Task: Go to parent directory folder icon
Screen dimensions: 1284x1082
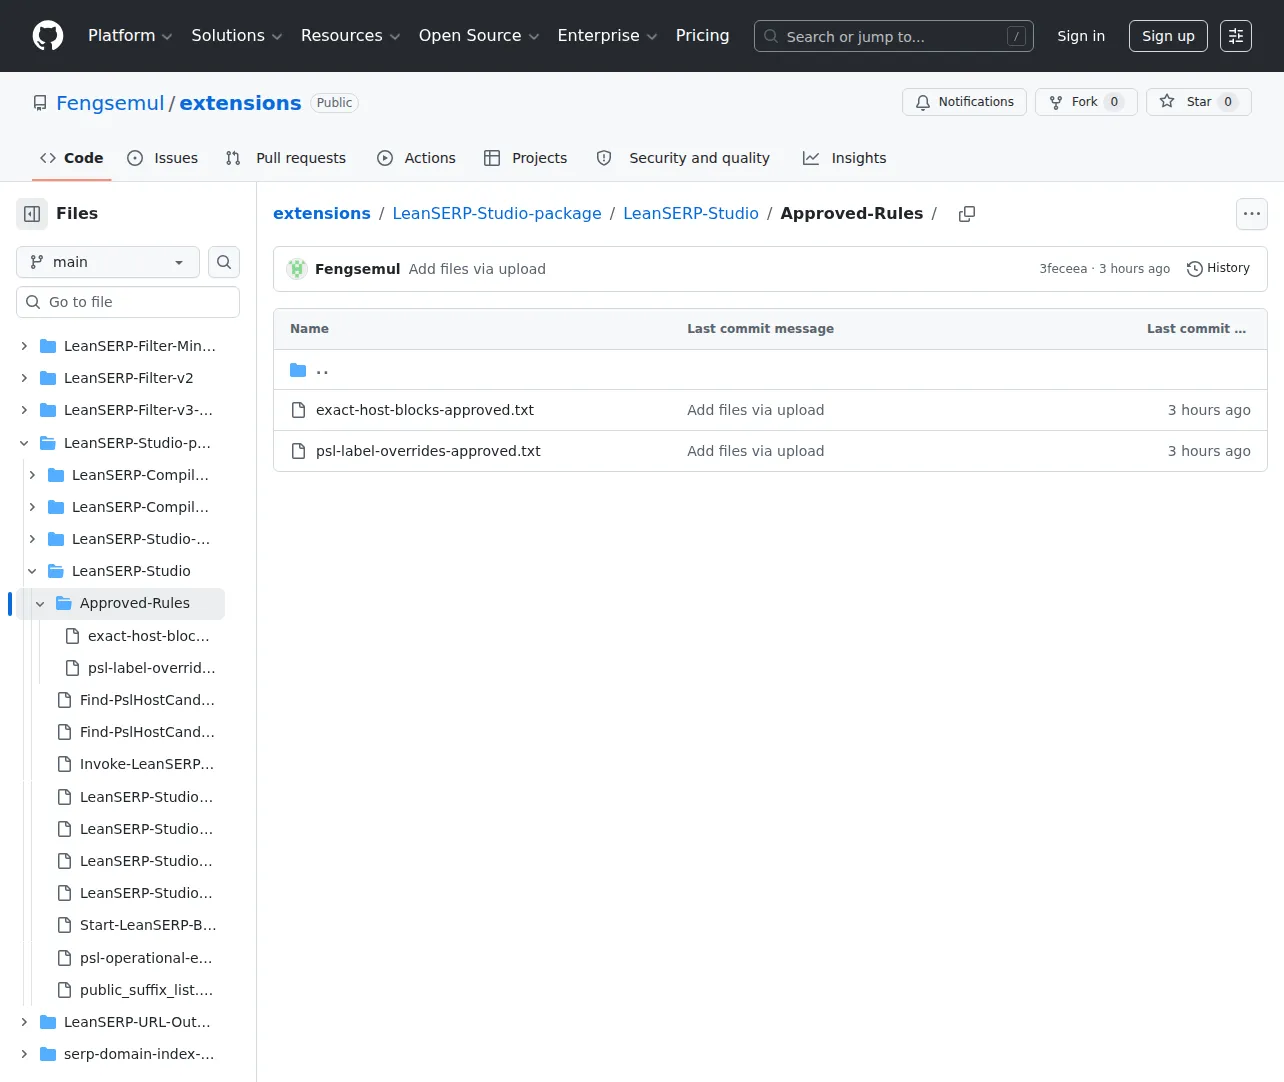Action: coord(298,370)
